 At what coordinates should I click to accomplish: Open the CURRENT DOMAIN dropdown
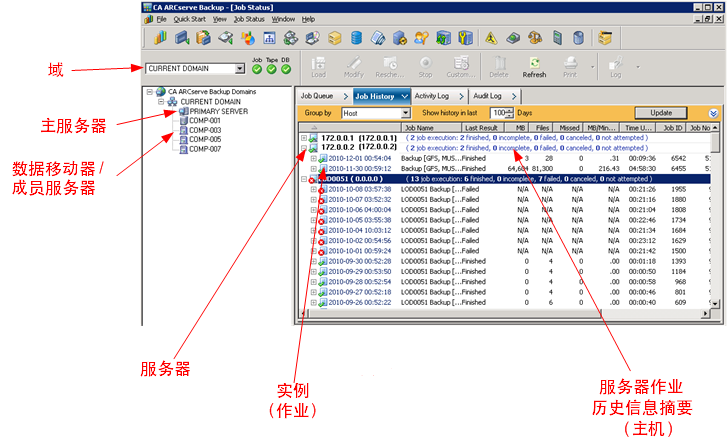click(x=239, y=69)
